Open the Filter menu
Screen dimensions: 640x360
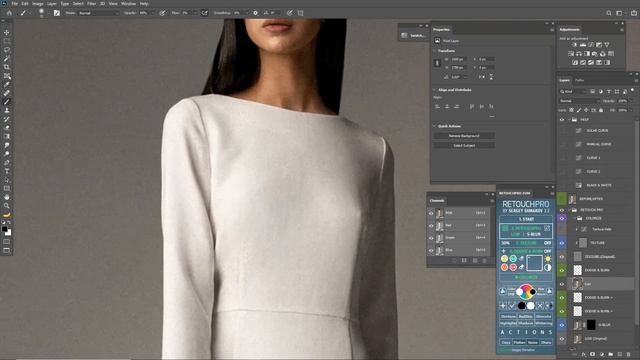click(x=91, y=3)
